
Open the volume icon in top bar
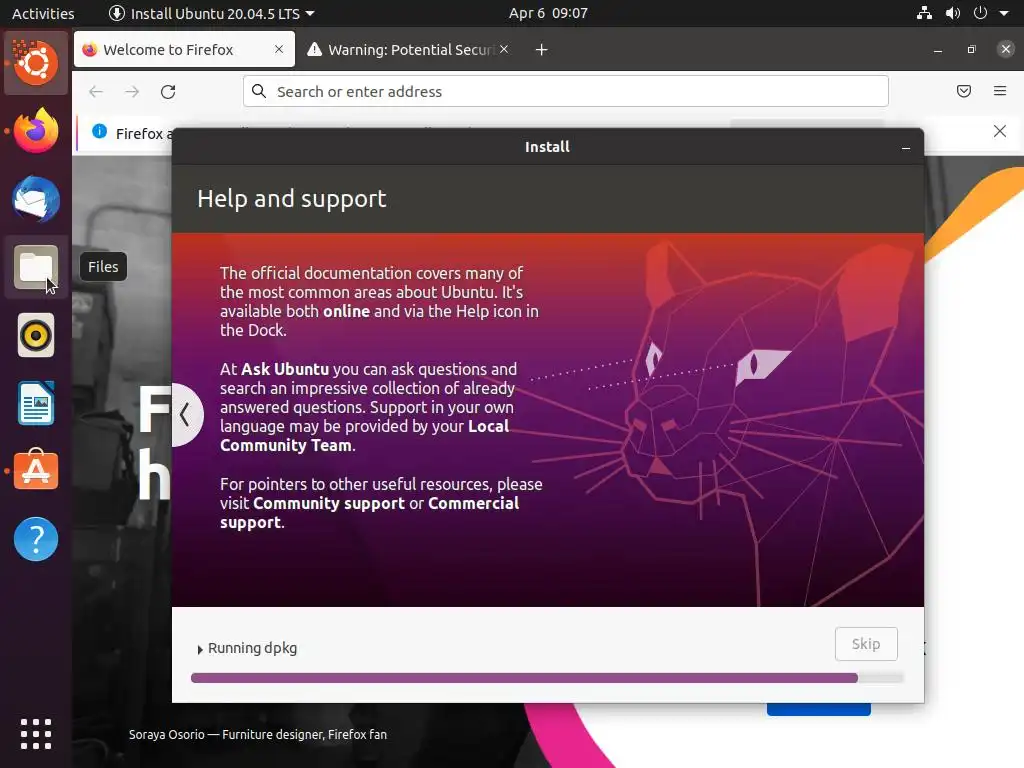953,13
